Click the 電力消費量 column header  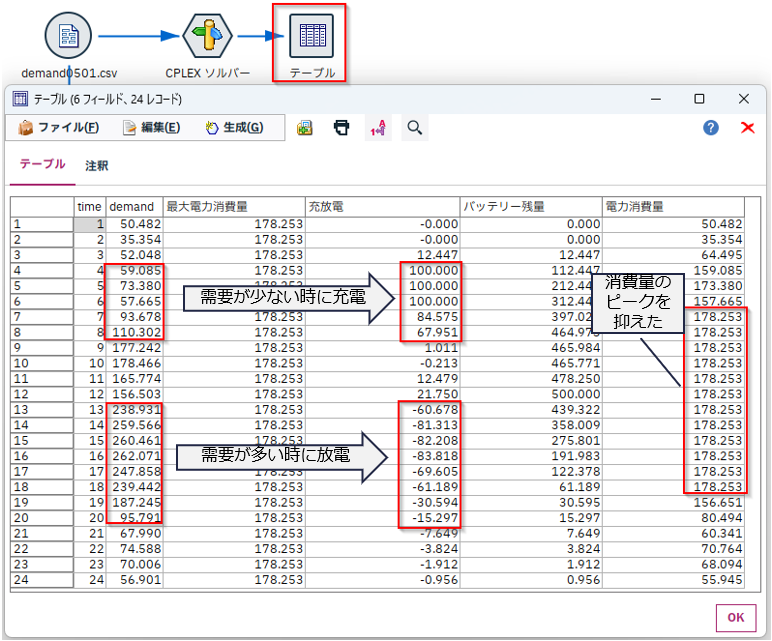[673, 207]
